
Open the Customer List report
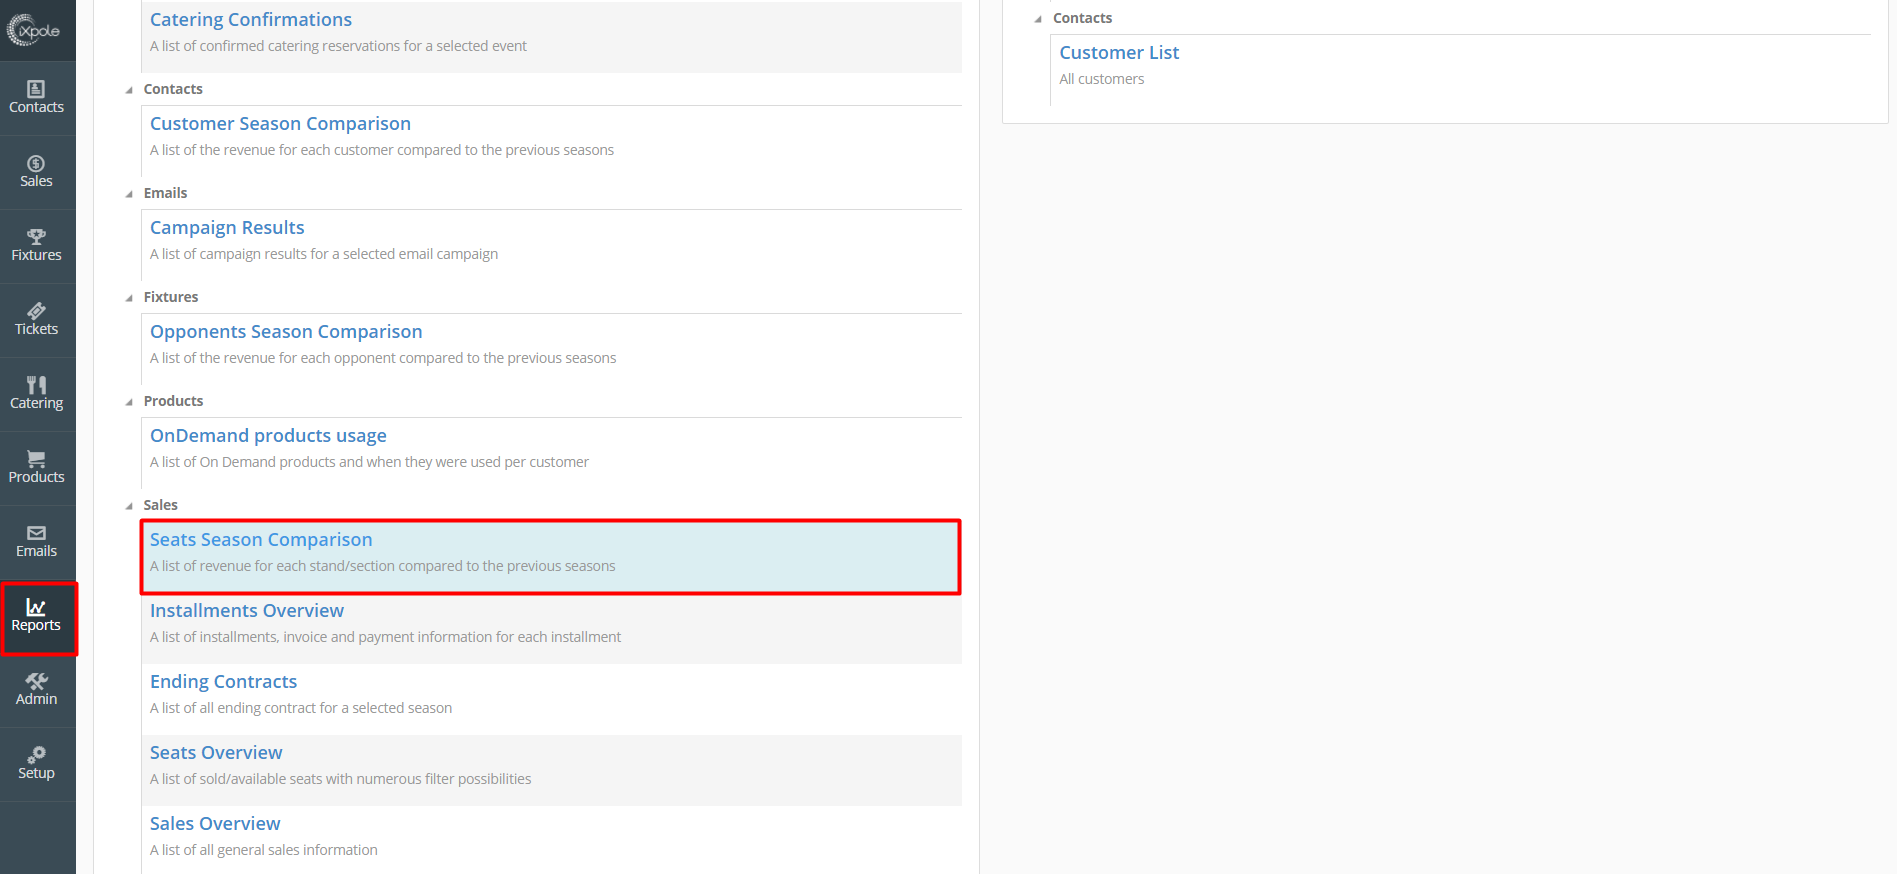(1119, 52)
